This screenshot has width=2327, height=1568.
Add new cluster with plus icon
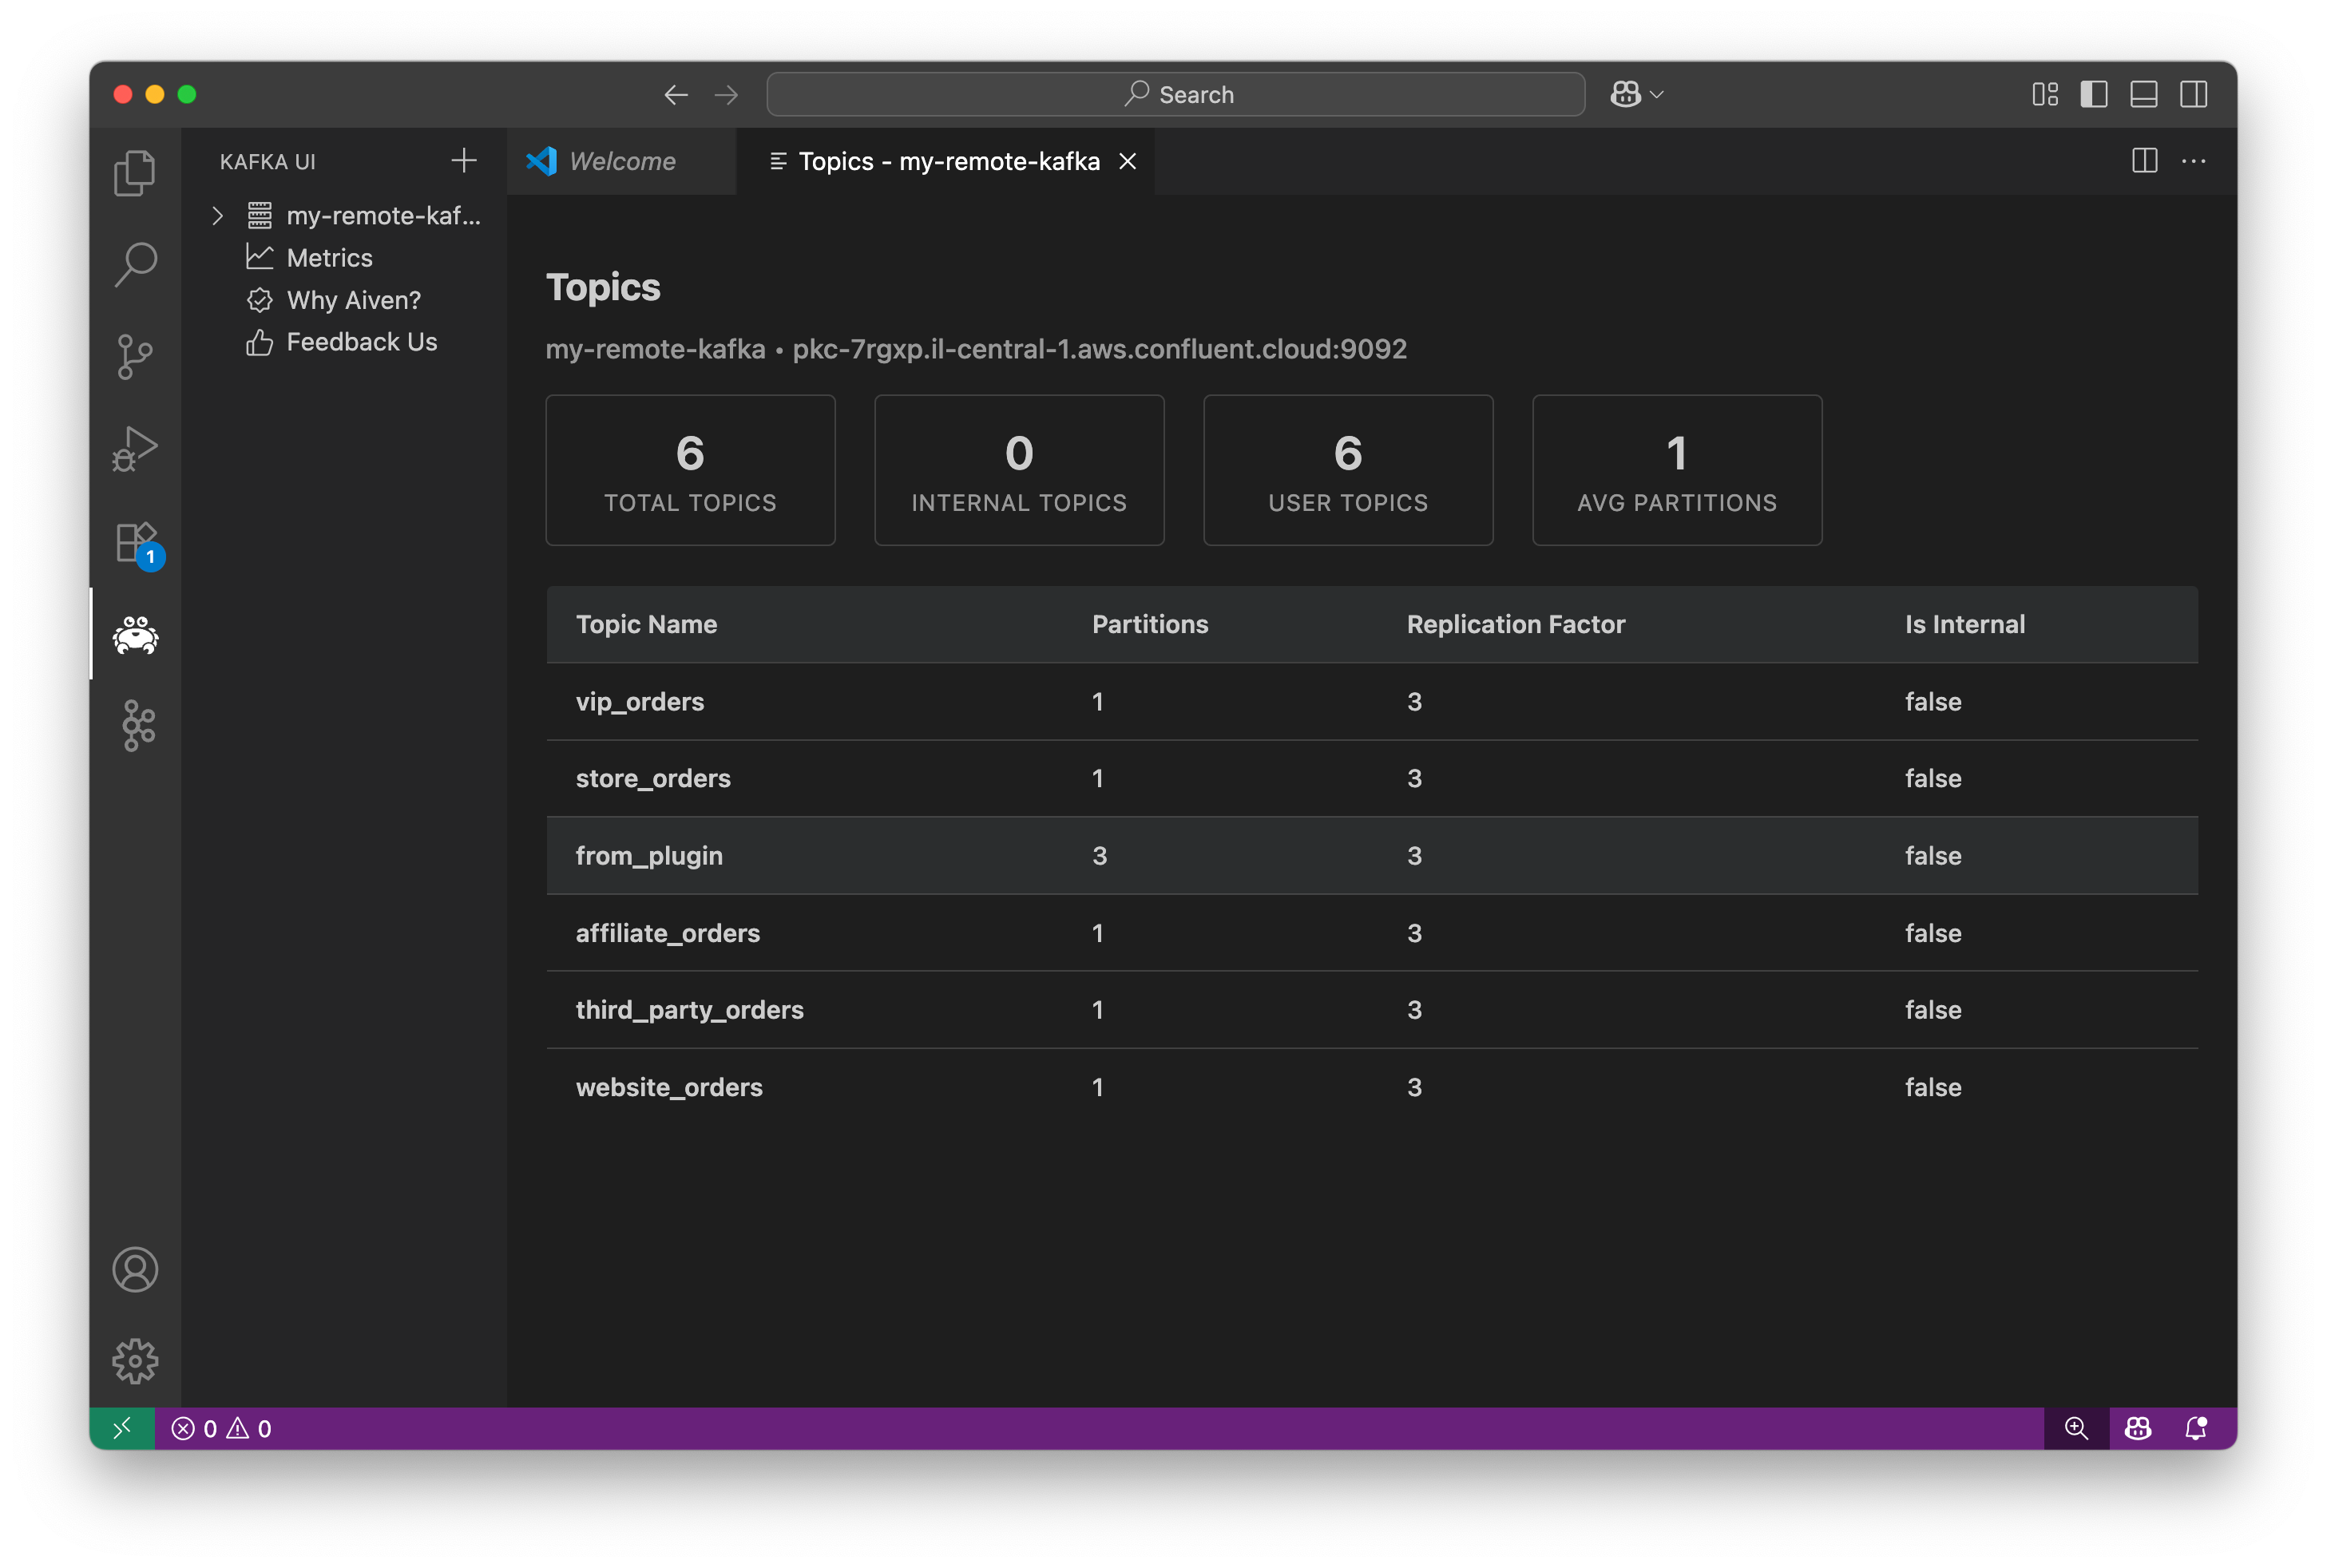point(463,161)
